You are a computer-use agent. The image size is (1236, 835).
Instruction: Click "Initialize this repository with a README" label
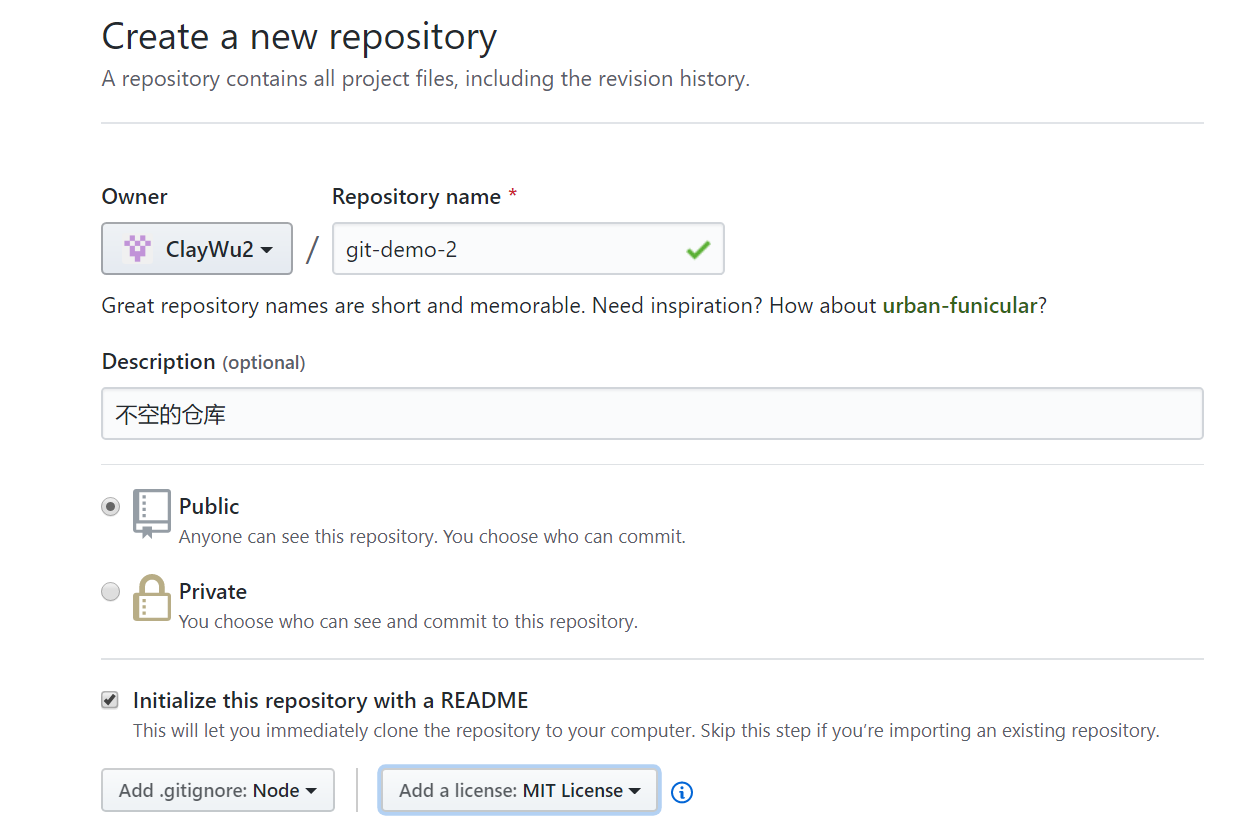330,700
